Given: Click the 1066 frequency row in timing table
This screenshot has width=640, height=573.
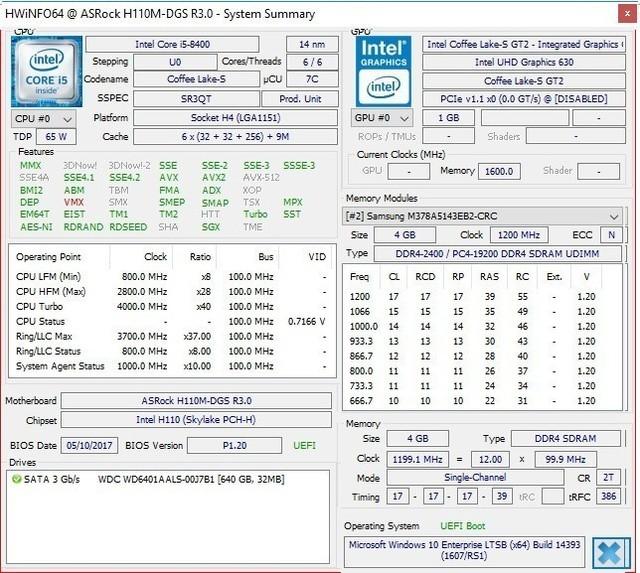Looking at the screenshot, I should point(482,312).
